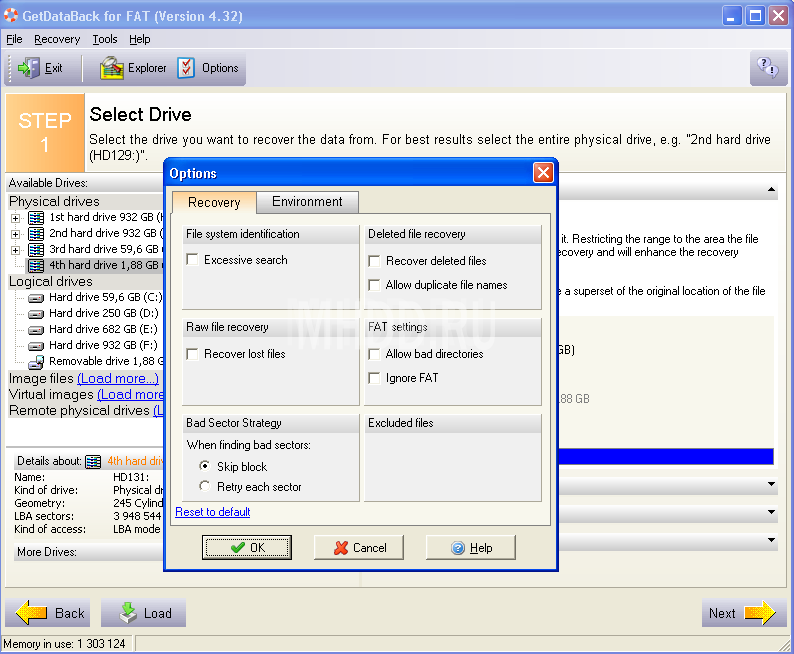The height and width of the screenshot is (654, 794).
Task: Expand the 2nd hard drive tree node
Action: [15, 233]
